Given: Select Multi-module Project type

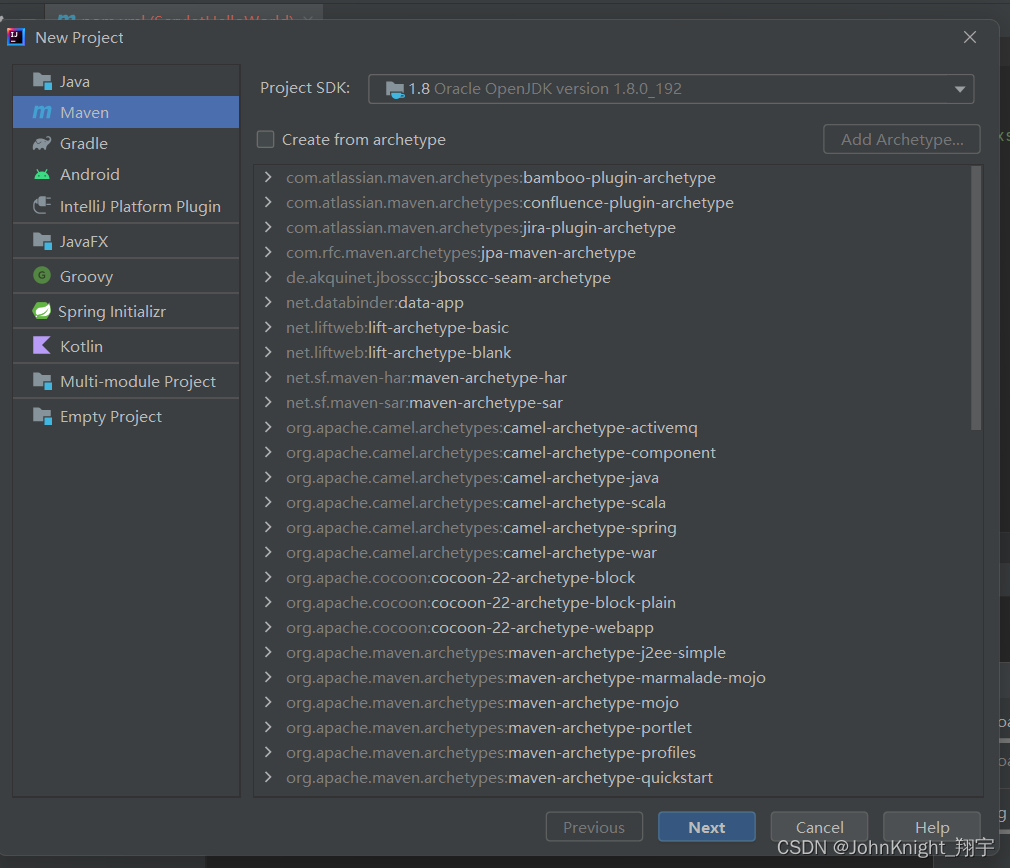Looking at the screenshot, I should pyautogui.click(x=126, y=381).
